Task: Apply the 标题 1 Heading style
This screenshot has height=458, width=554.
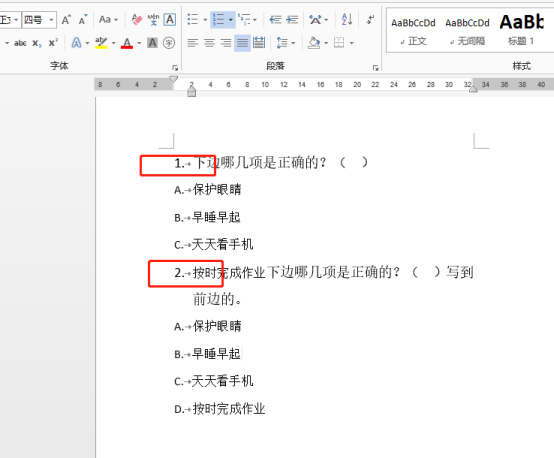Action: click(x=521, y=31)
